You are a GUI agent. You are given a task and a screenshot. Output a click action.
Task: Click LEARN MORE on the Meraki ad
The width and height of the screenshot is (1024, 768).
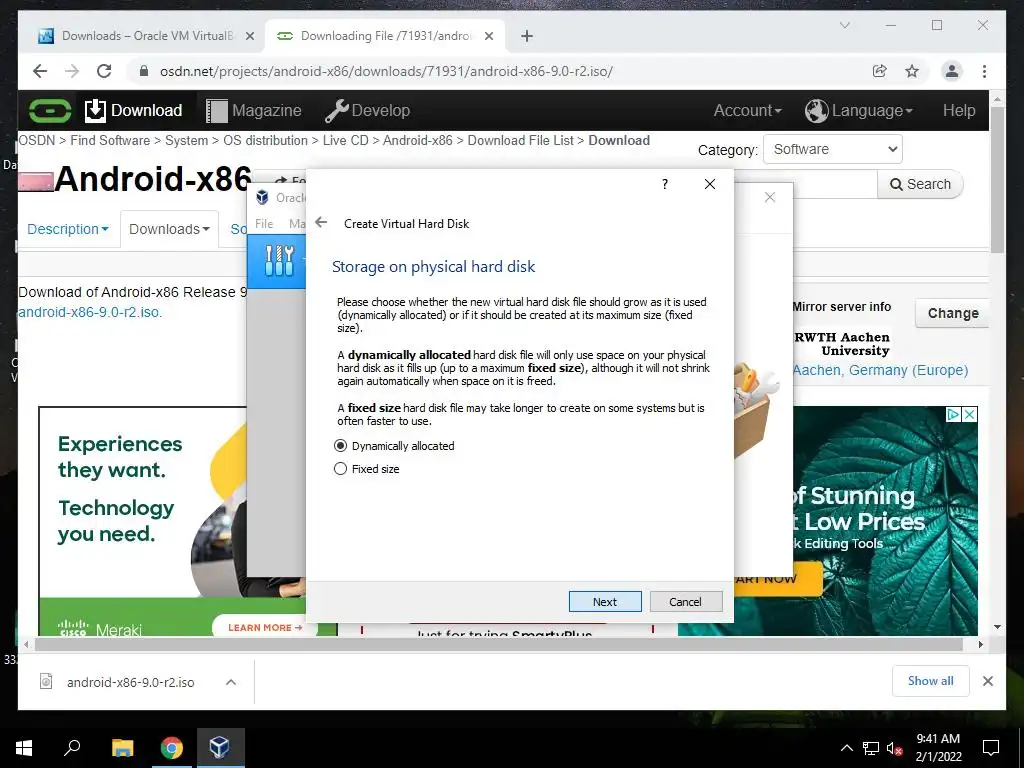tap(264, 627)
